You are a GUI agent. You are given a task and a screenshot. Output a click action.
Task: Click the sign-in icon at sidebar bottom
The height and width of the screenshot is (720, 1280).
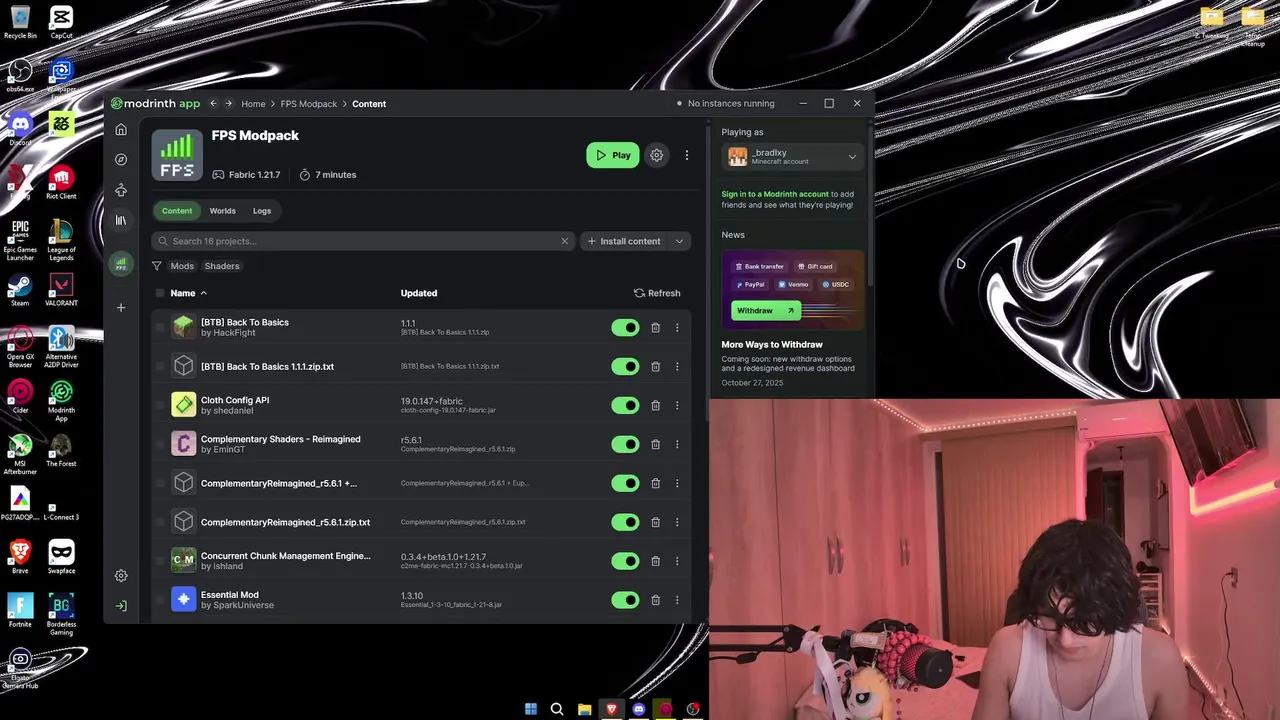[x=121, y=606]
